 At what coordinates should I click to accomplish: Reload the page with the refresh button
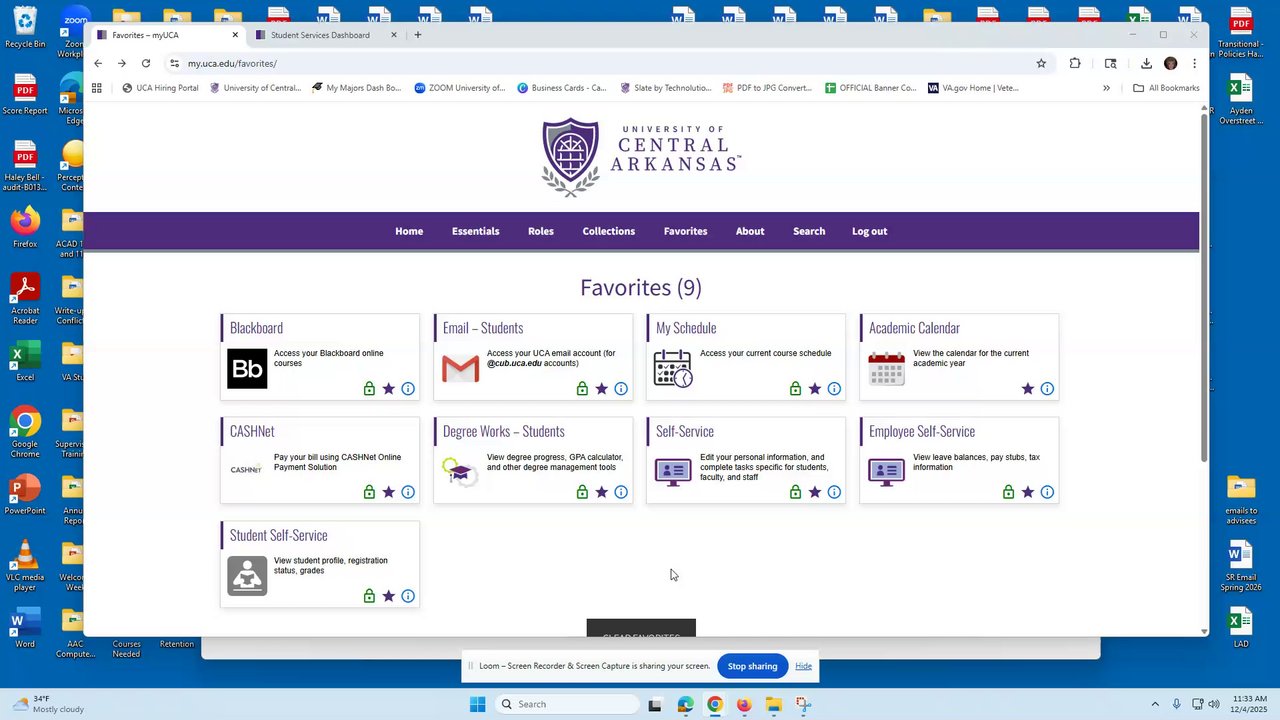pyautogui.click(x=146, y=63)
